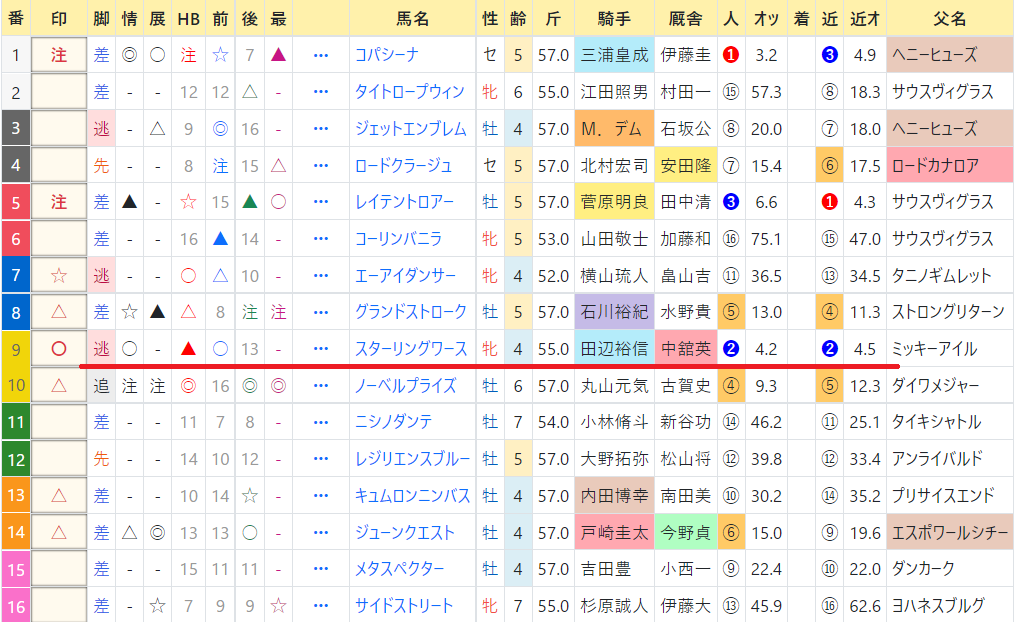Click the more options dots for ジェットエンブレム
This screenshot has width=1014, height=622.
pos(321,129)
